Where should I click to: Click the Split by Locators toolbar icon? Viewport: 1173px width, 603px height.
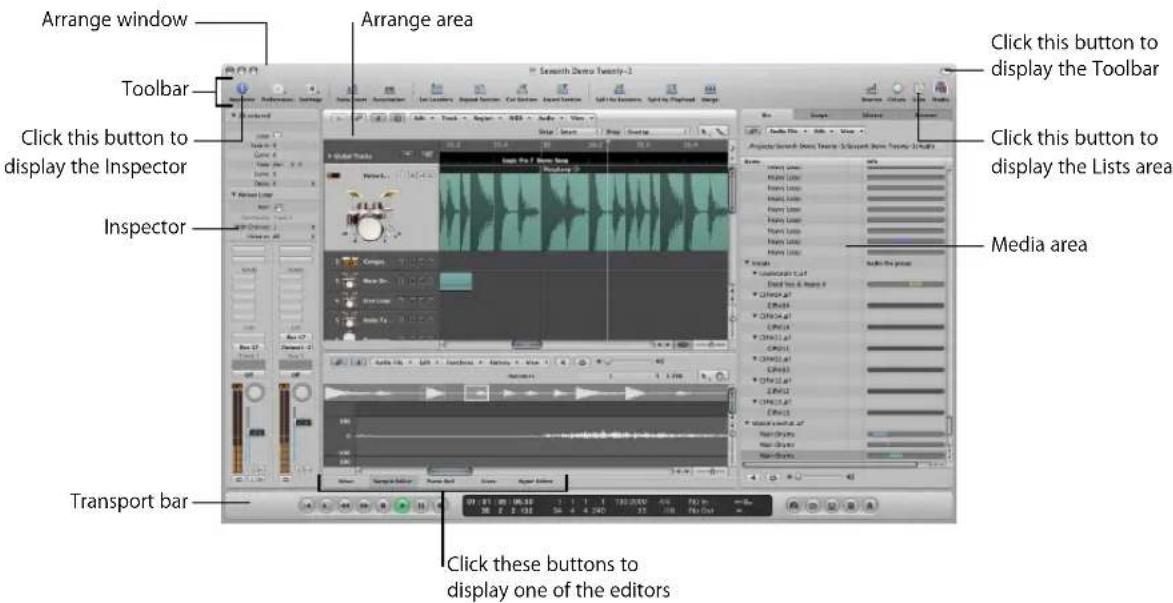click(x=619, y=91)
